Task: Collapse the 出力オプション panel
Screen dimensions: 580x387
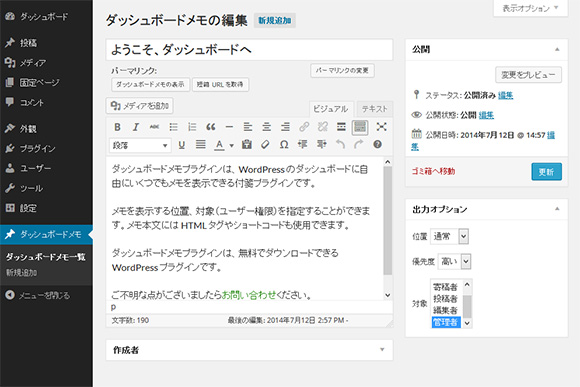Action: click(x=557, y=209)
